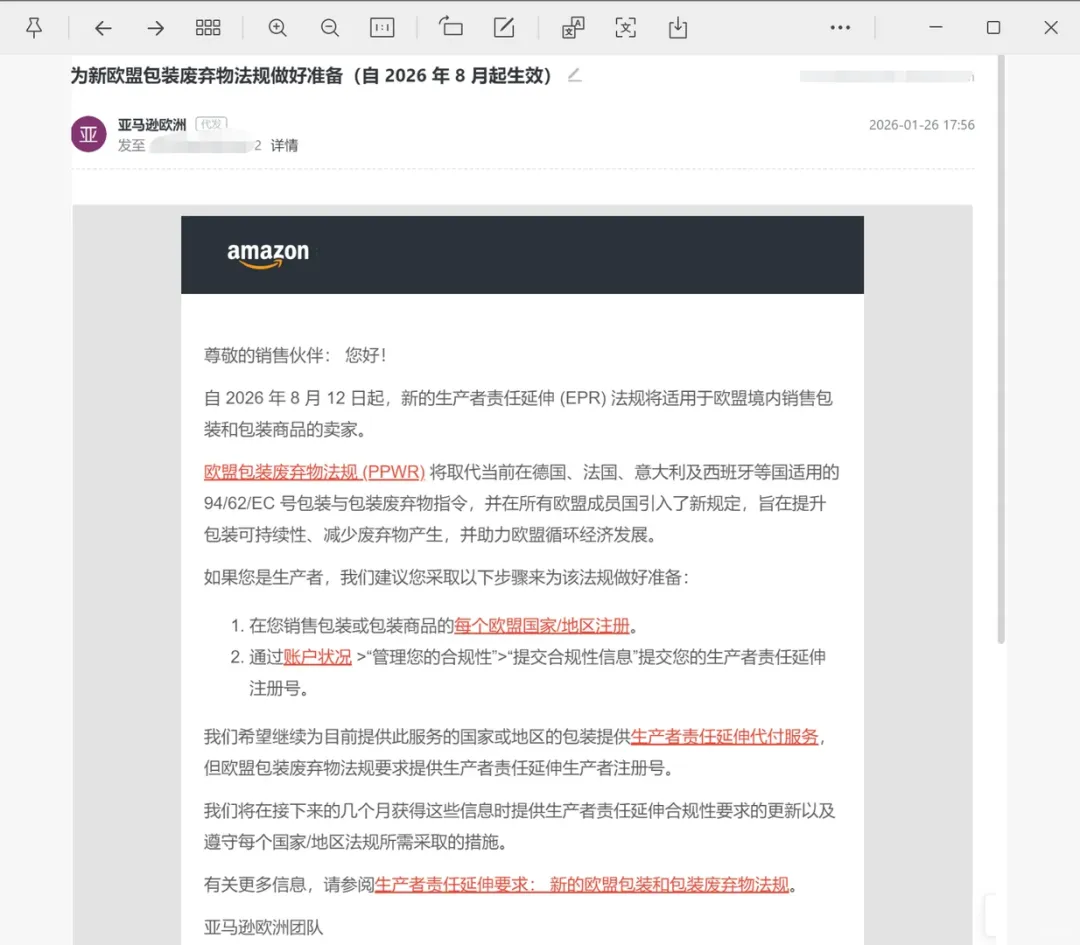Viewport: 1080px width, 945px height.
Task: Open the edit/annotate image tool
Action: click(x=505, y=28)
